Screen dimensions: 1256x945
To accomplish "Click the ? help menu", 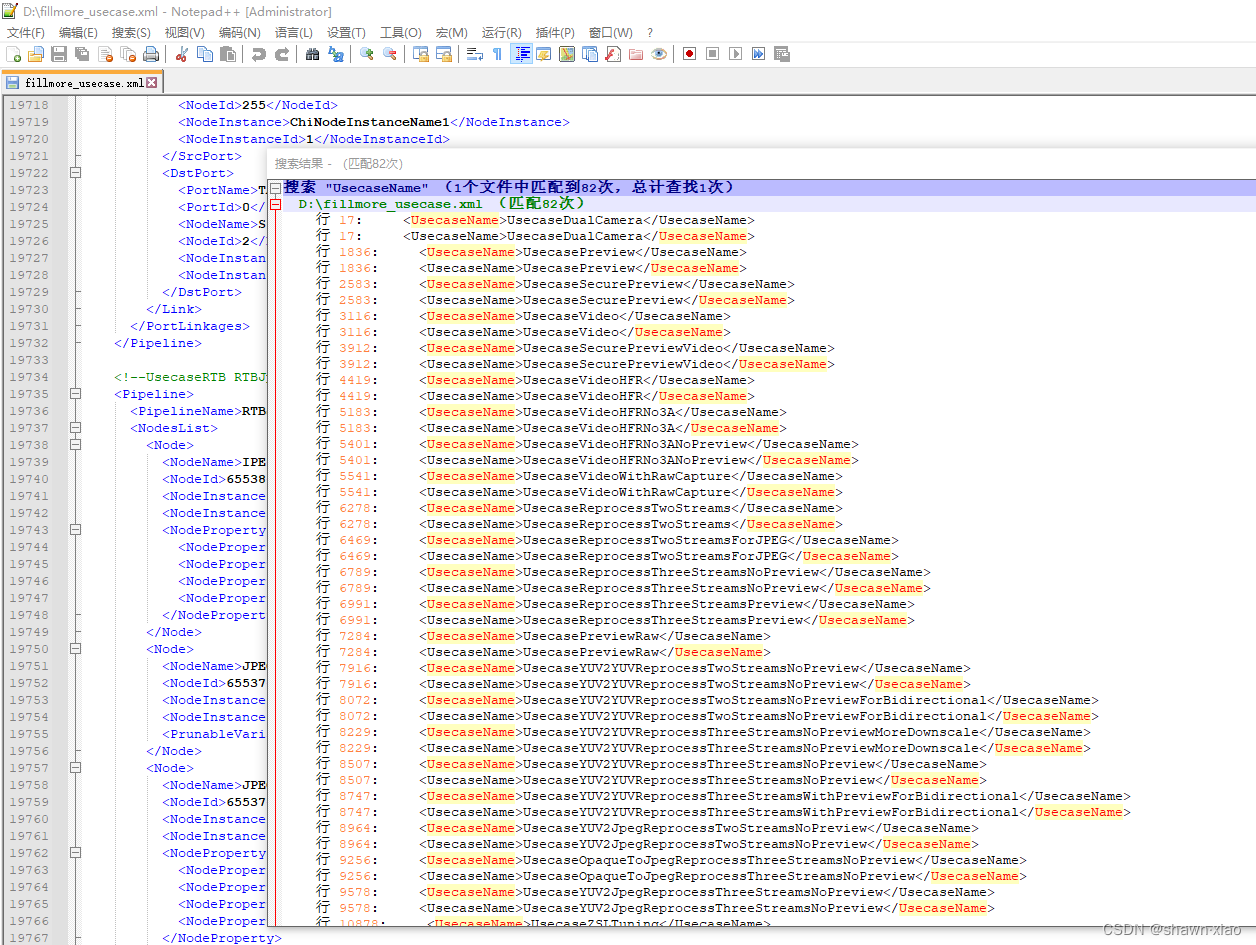I will pyautogui.click(x=650, y=33).
